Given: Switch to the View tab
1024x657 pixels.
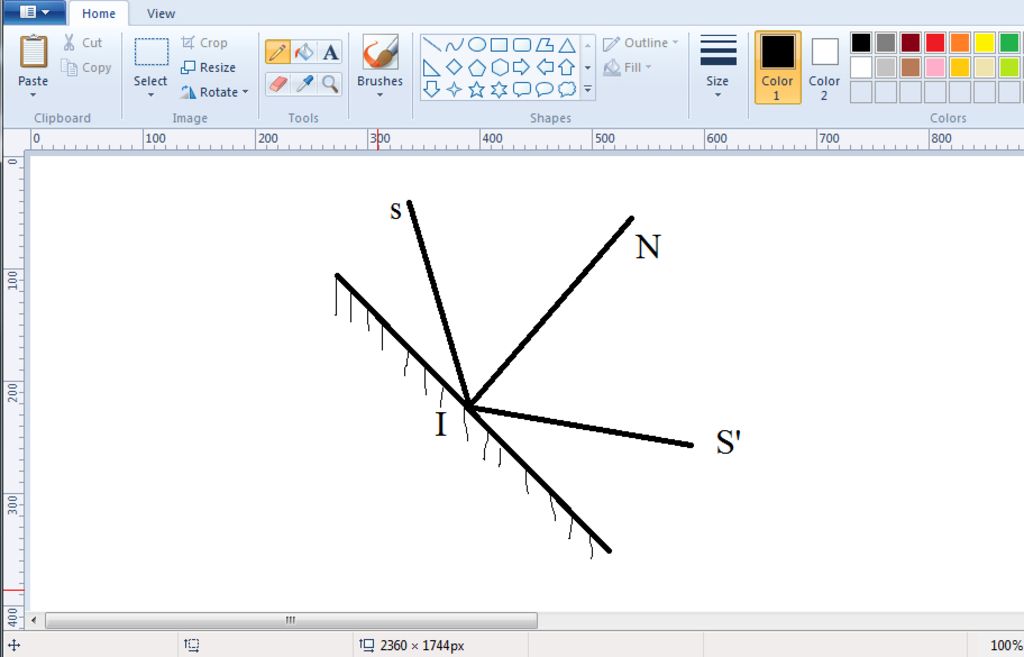Looking at the screenshot, I should tap(161, 13).
